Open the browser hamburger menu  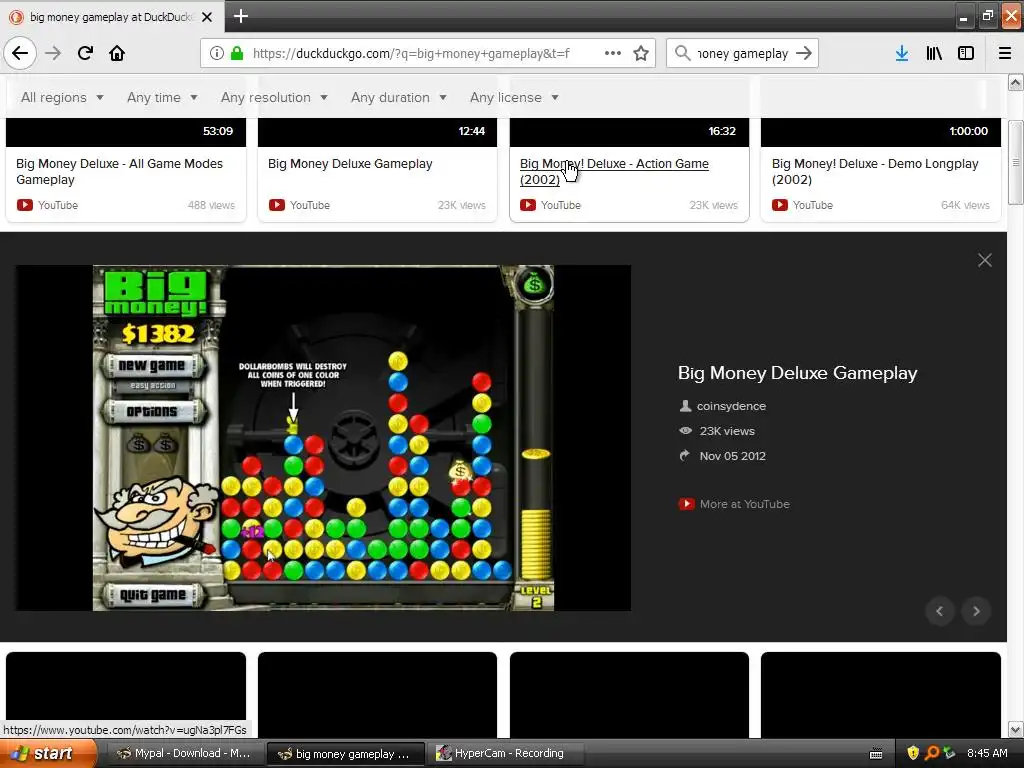[1005, 53]
